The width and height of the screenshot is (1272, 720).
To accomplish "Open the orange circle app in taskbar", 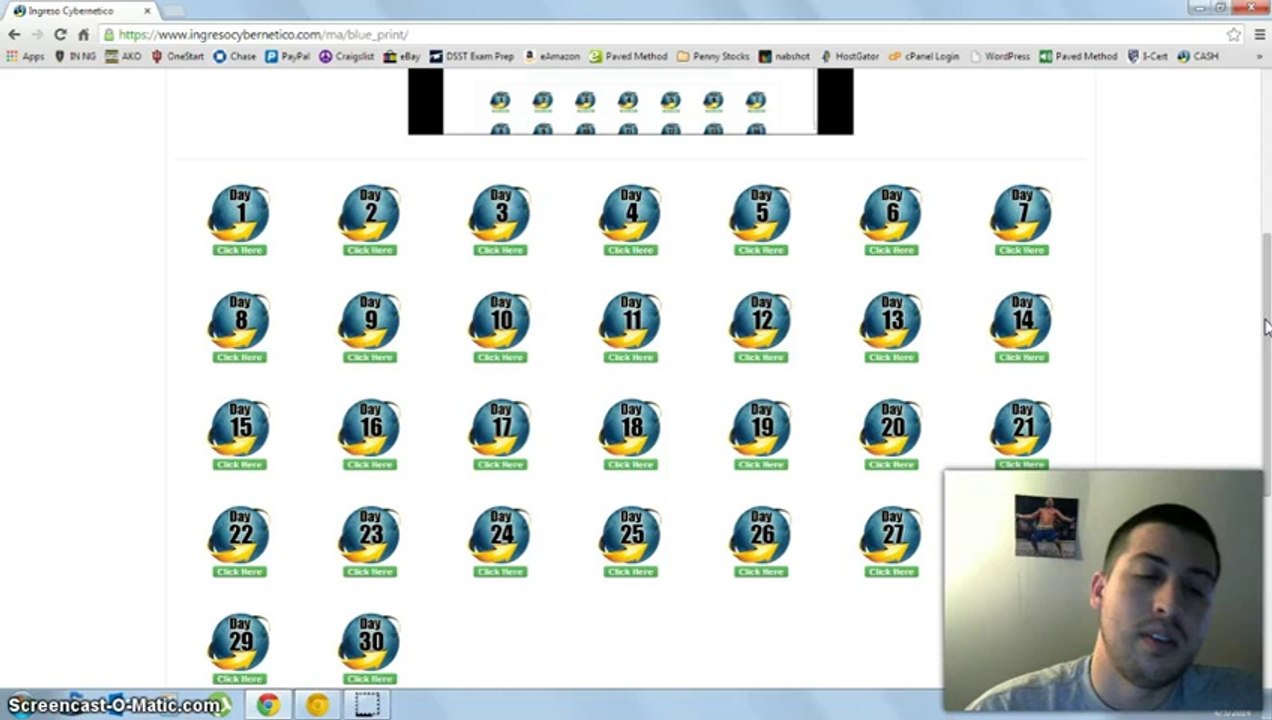I will tap(317, 705).
